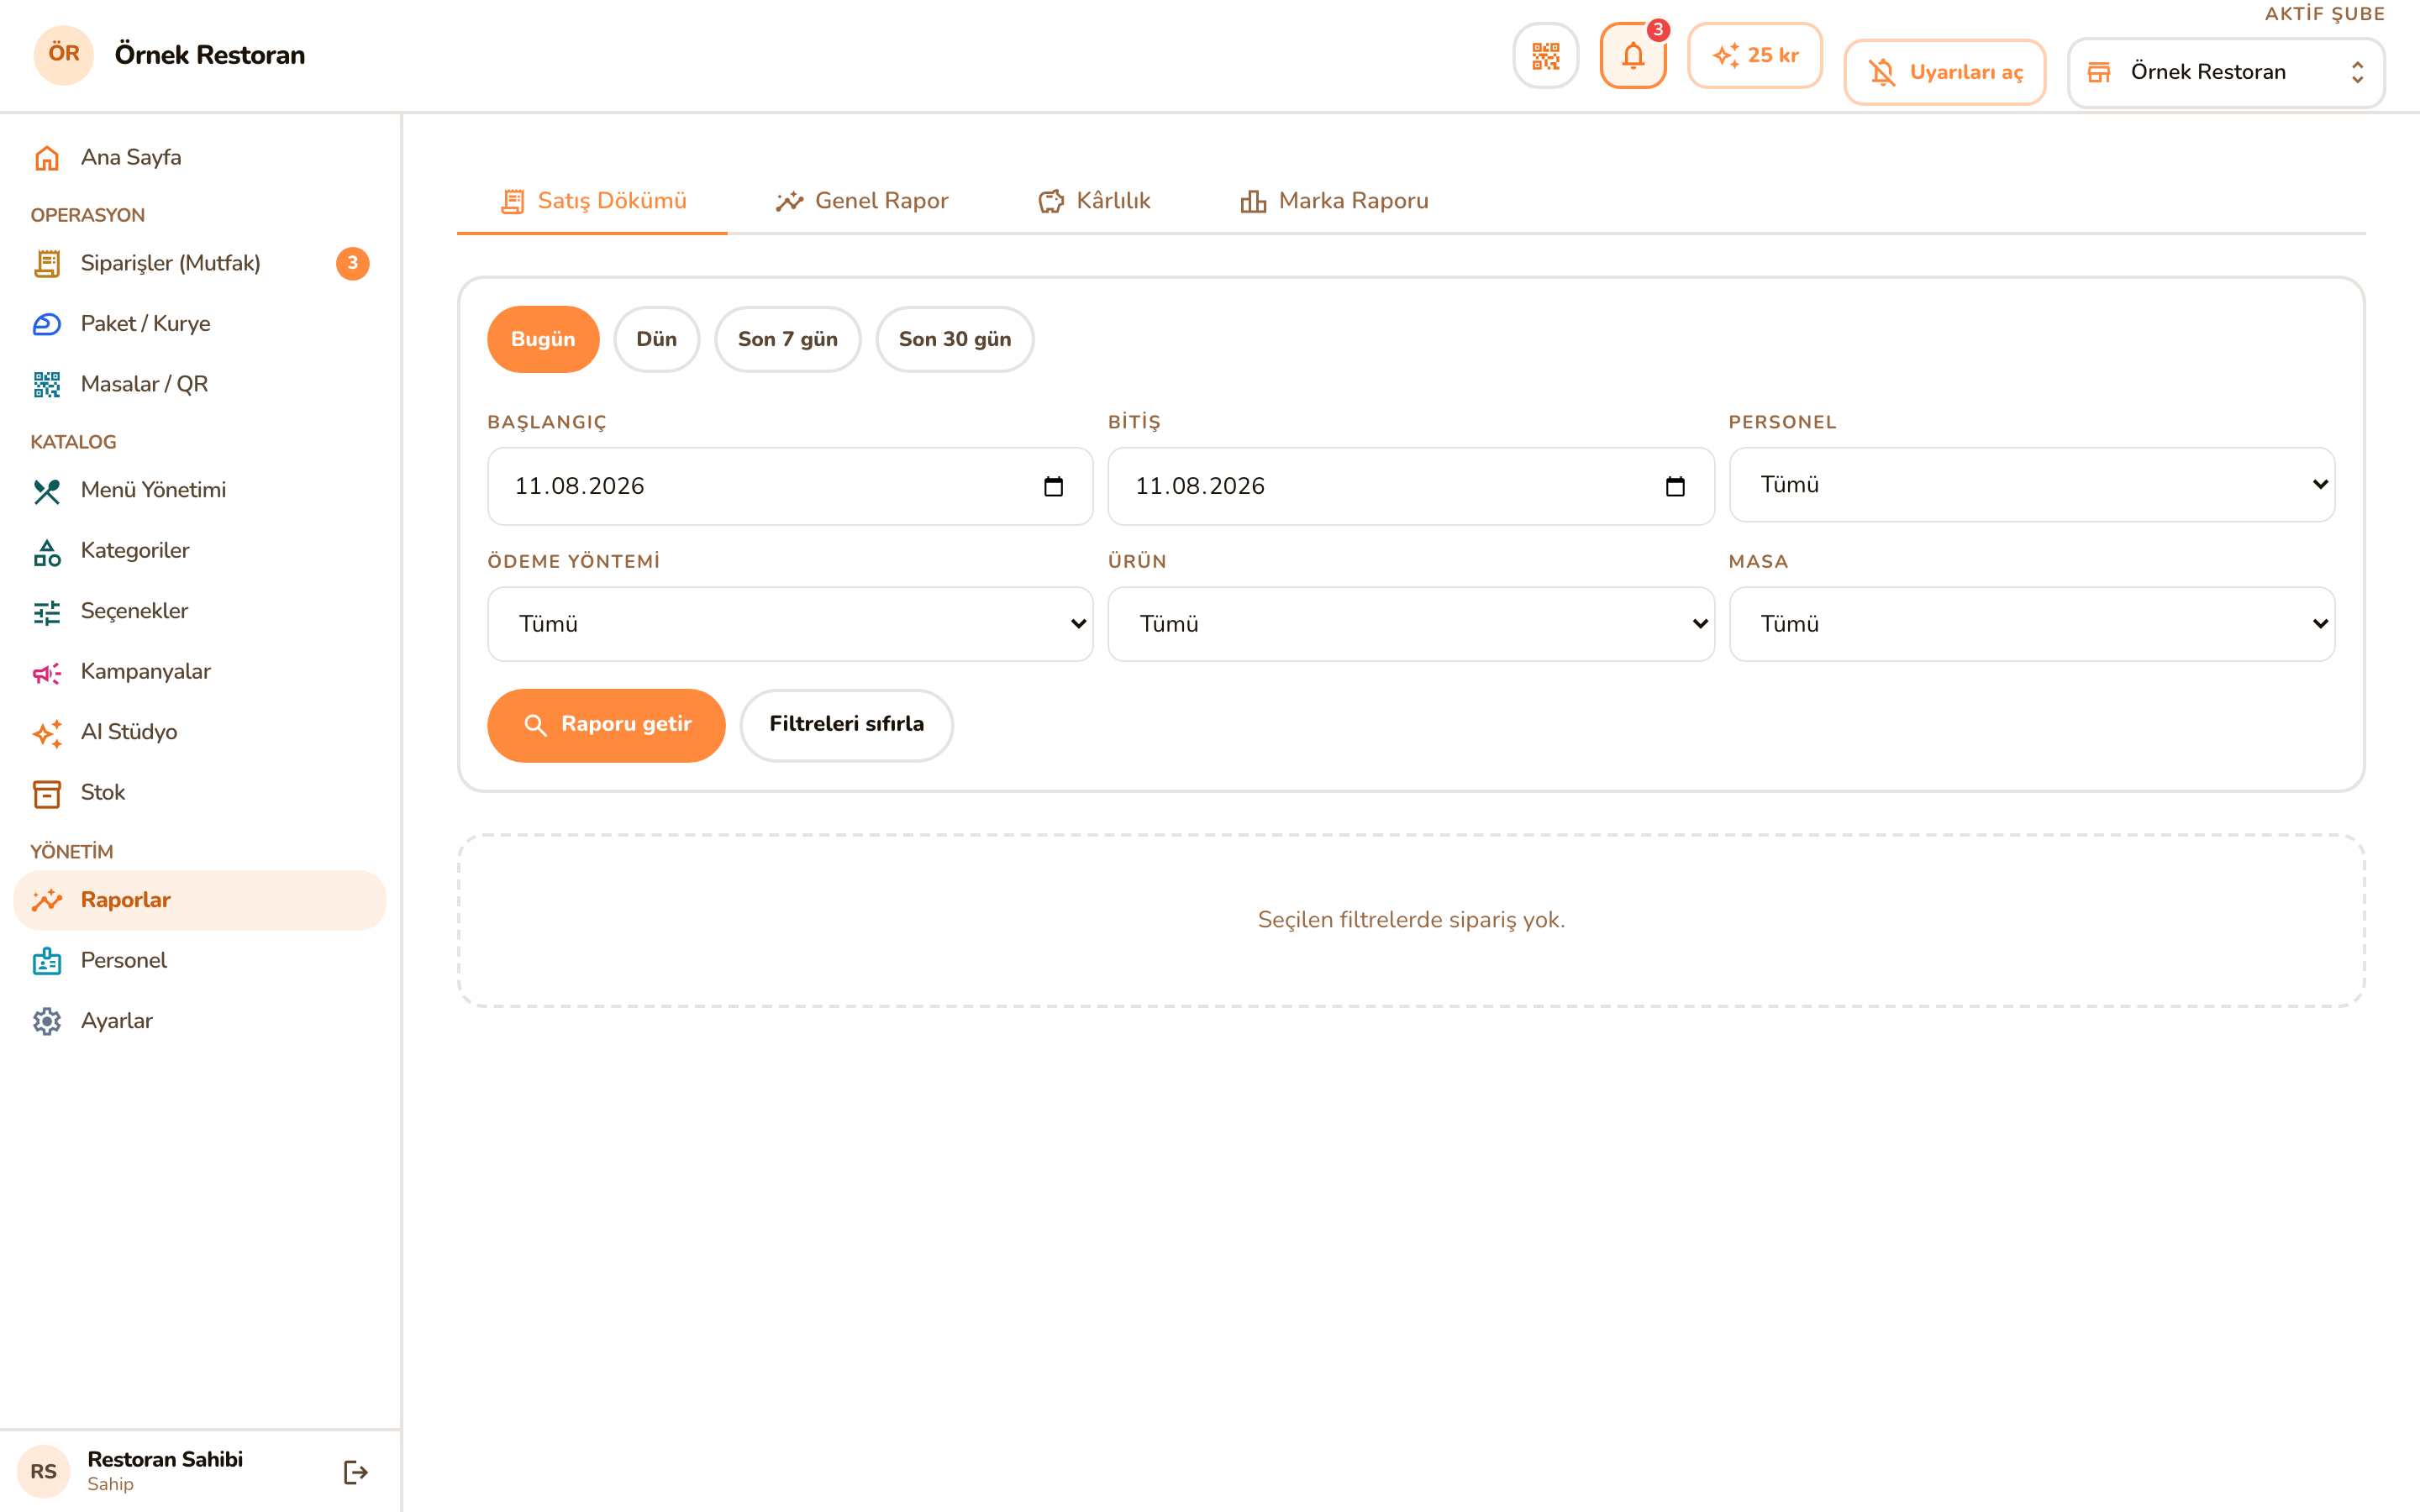This screenshot has height=1512, width=2420.
Task: Open Personel page in sidebar
Action: (x=200, y=961)
